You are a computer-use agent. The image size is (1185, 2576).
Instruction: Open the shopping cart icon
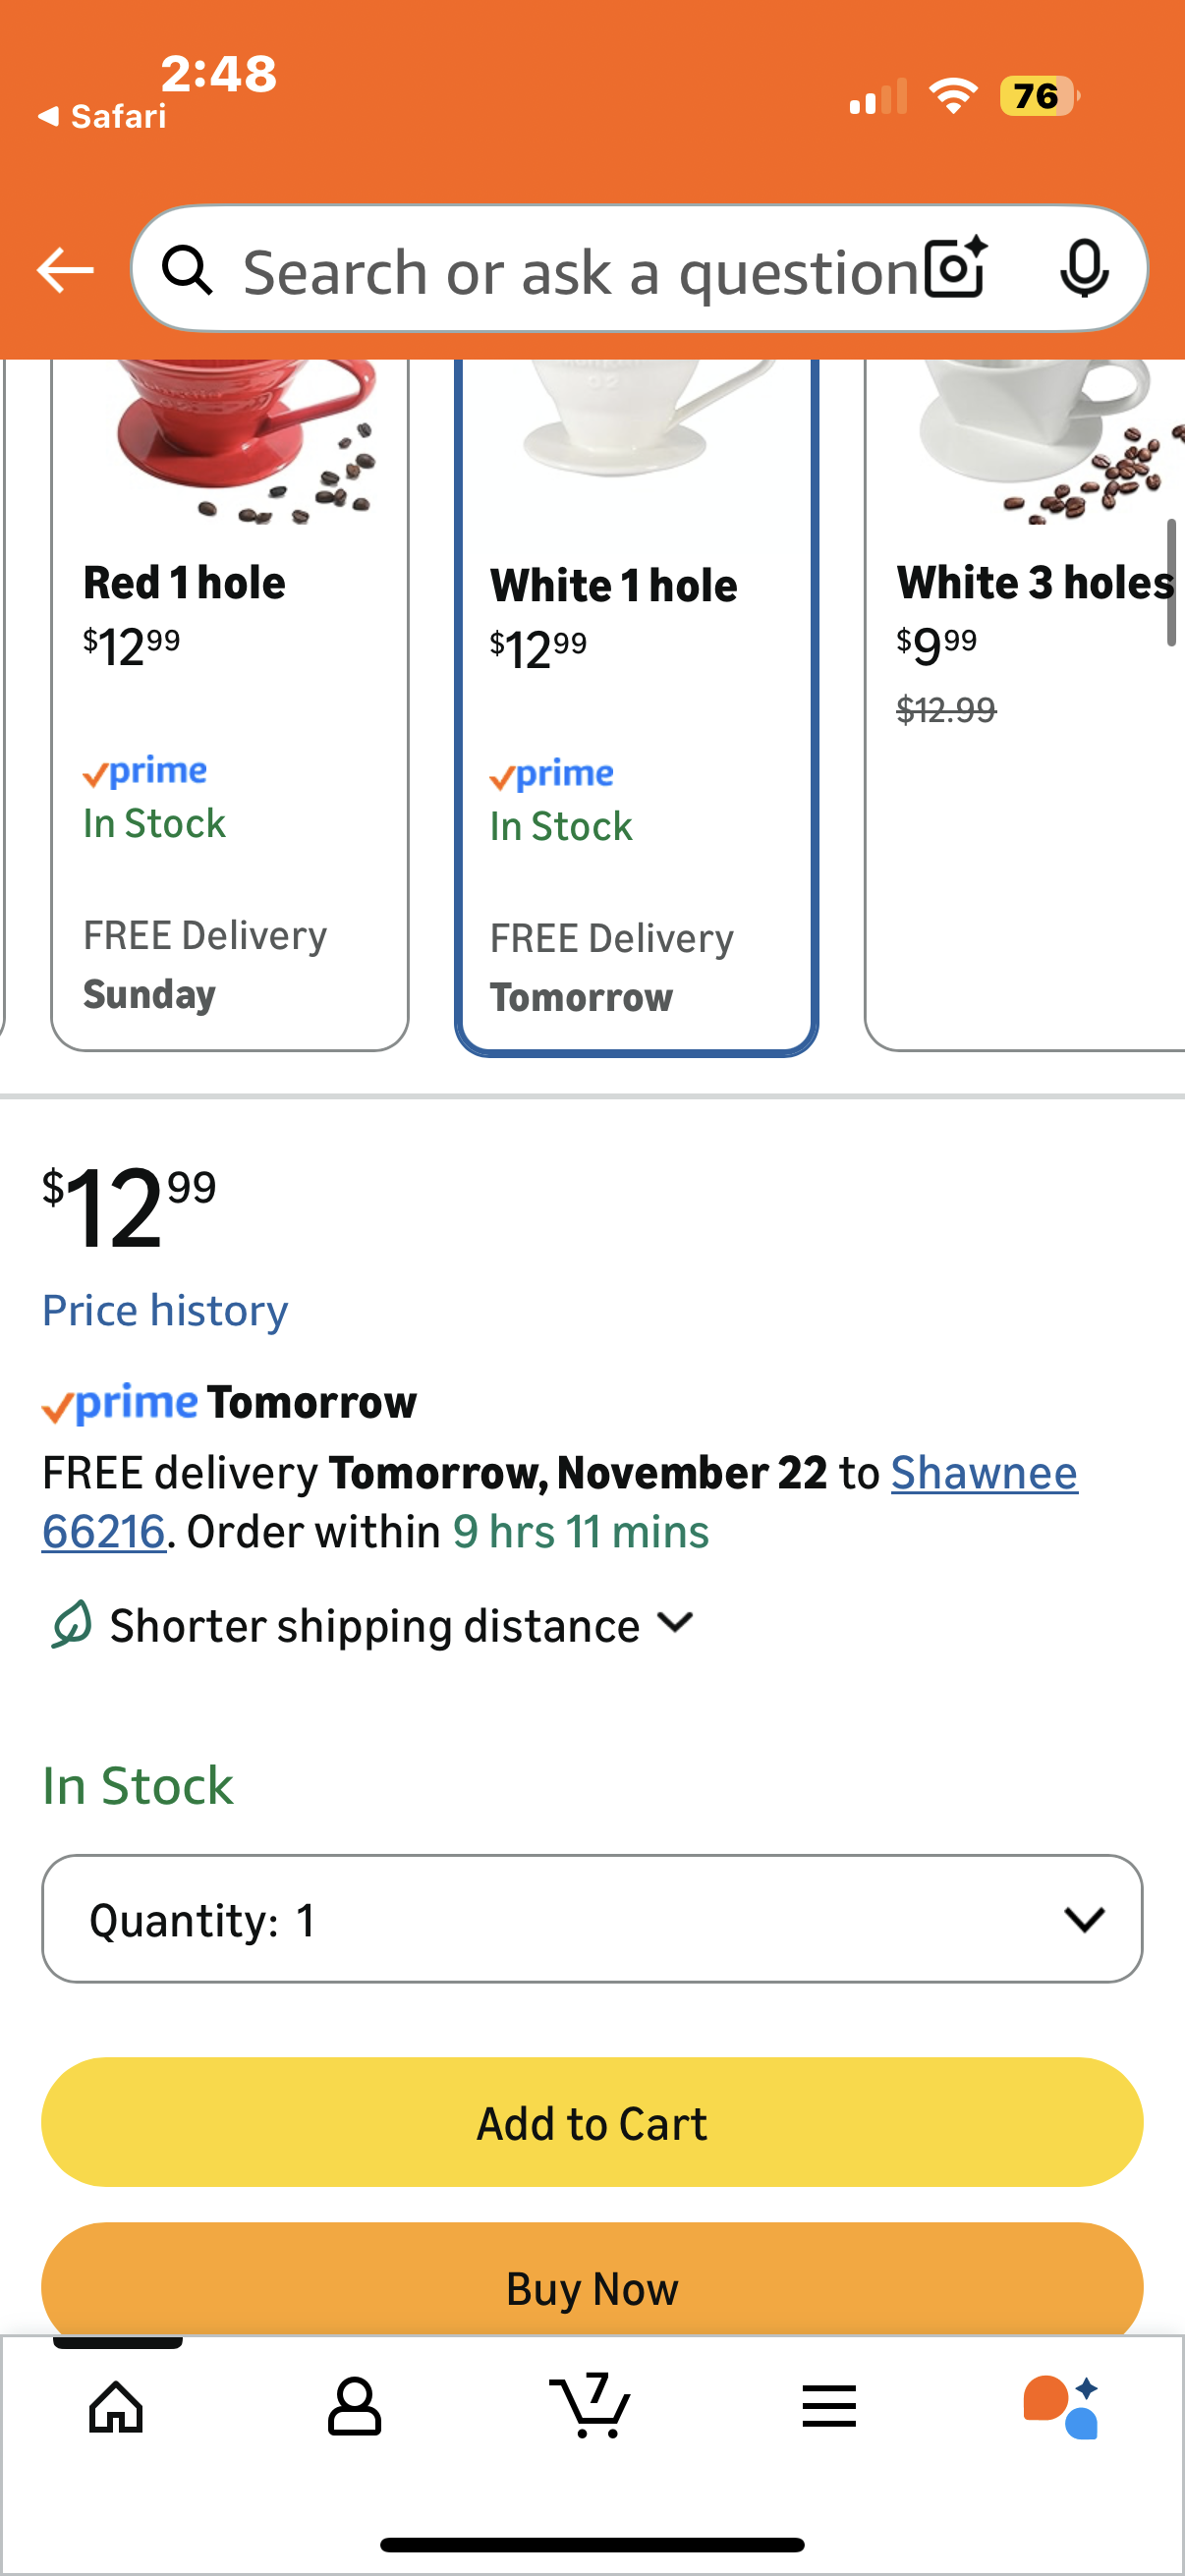(x=591, y=2405)
